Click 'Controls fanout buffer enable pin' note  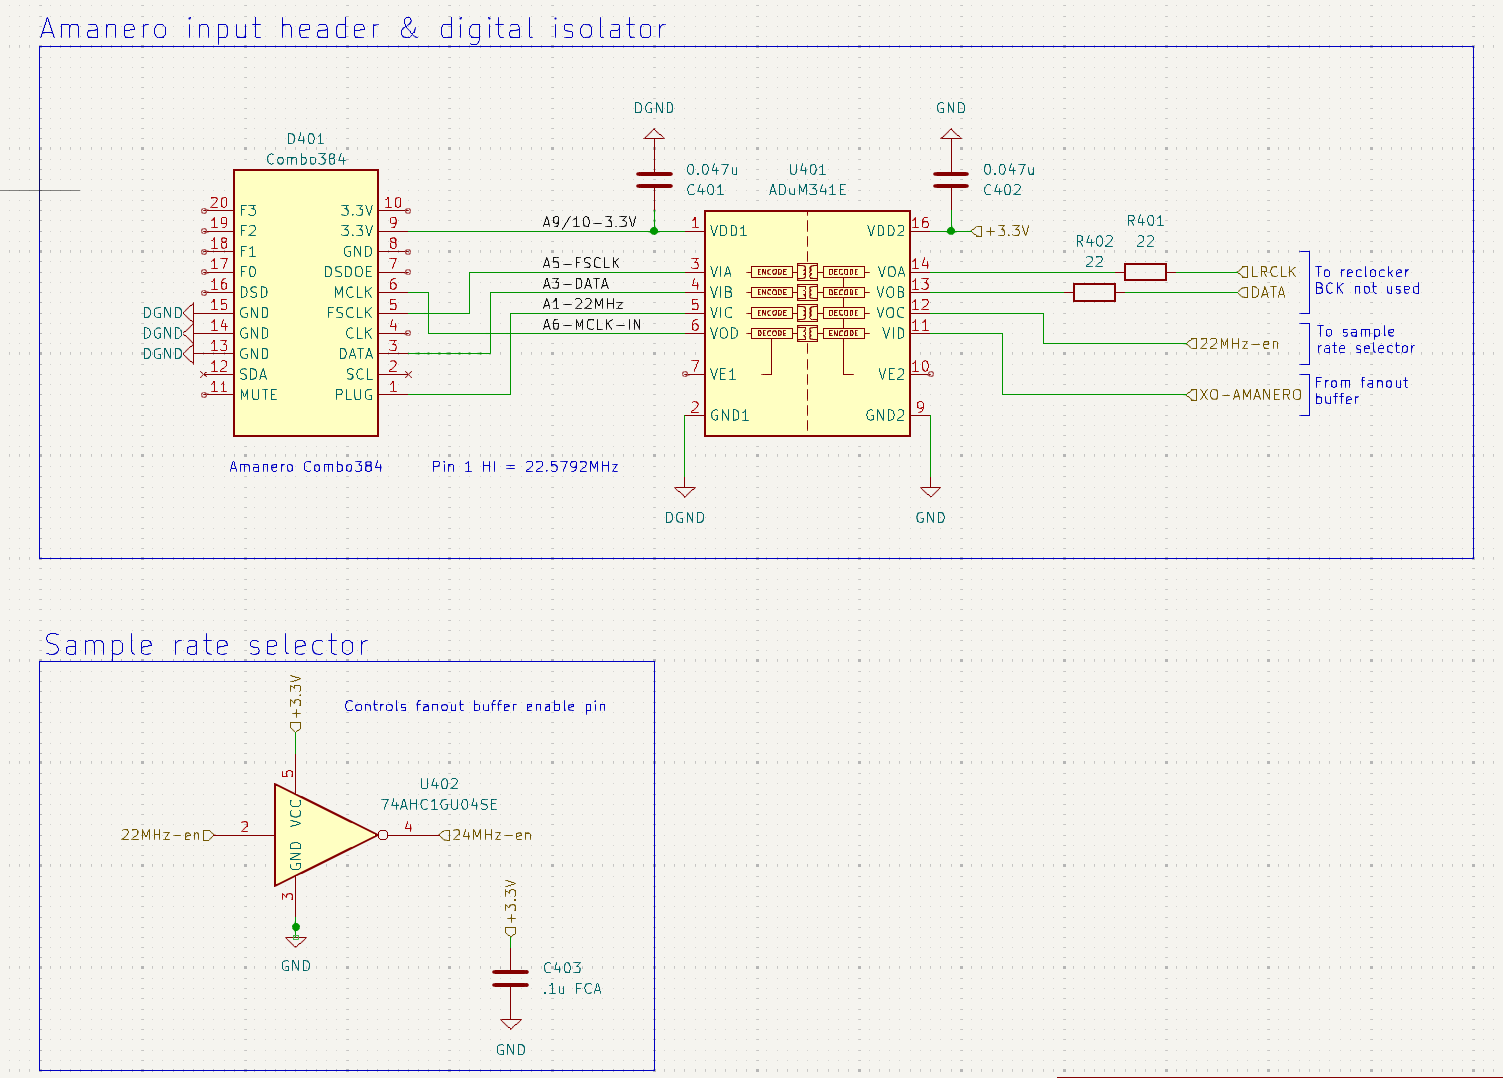[x=475, y=706]
